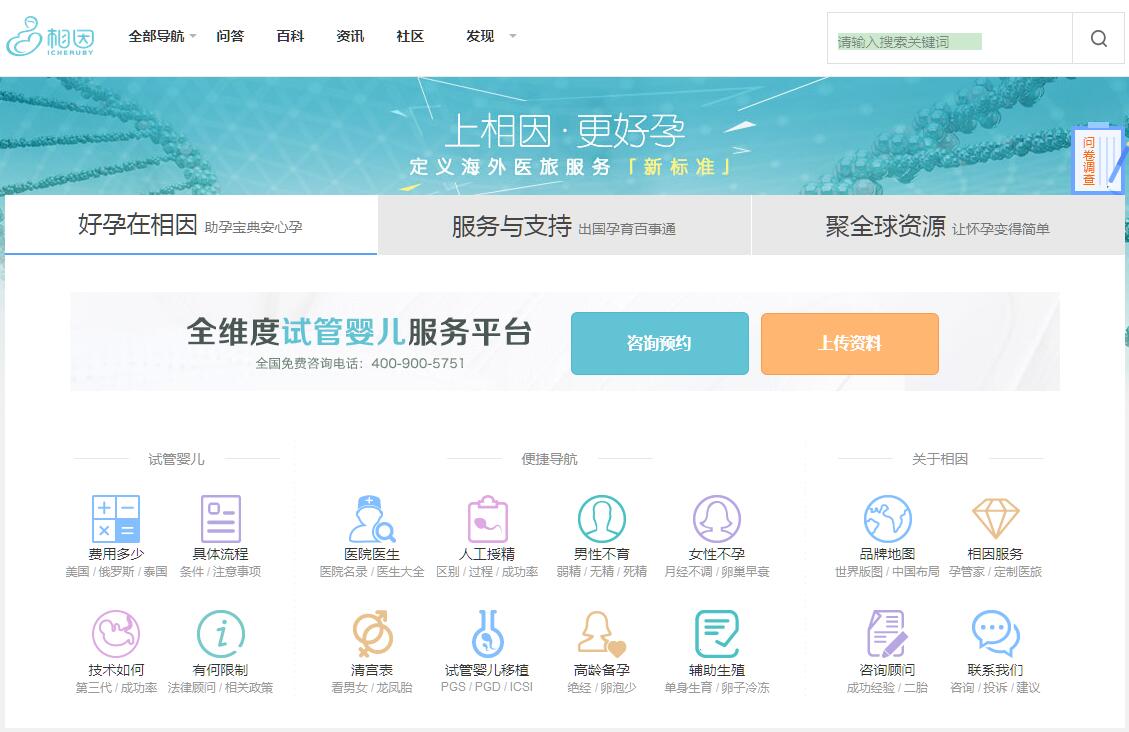
Task: Select the 医院医生 doctor icon
Action: point(372,519)
